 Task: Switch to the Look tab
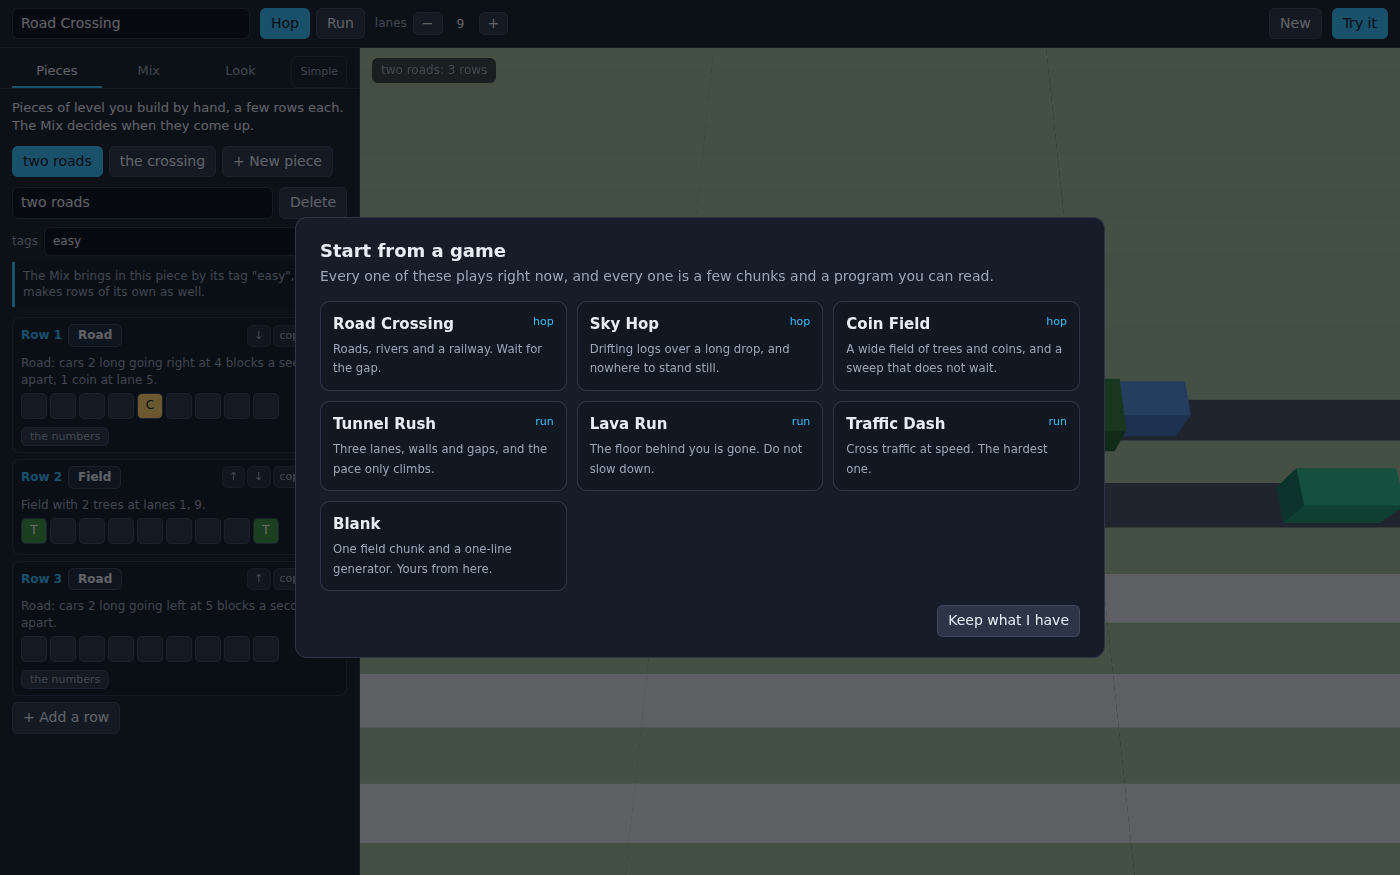point(240,71)
